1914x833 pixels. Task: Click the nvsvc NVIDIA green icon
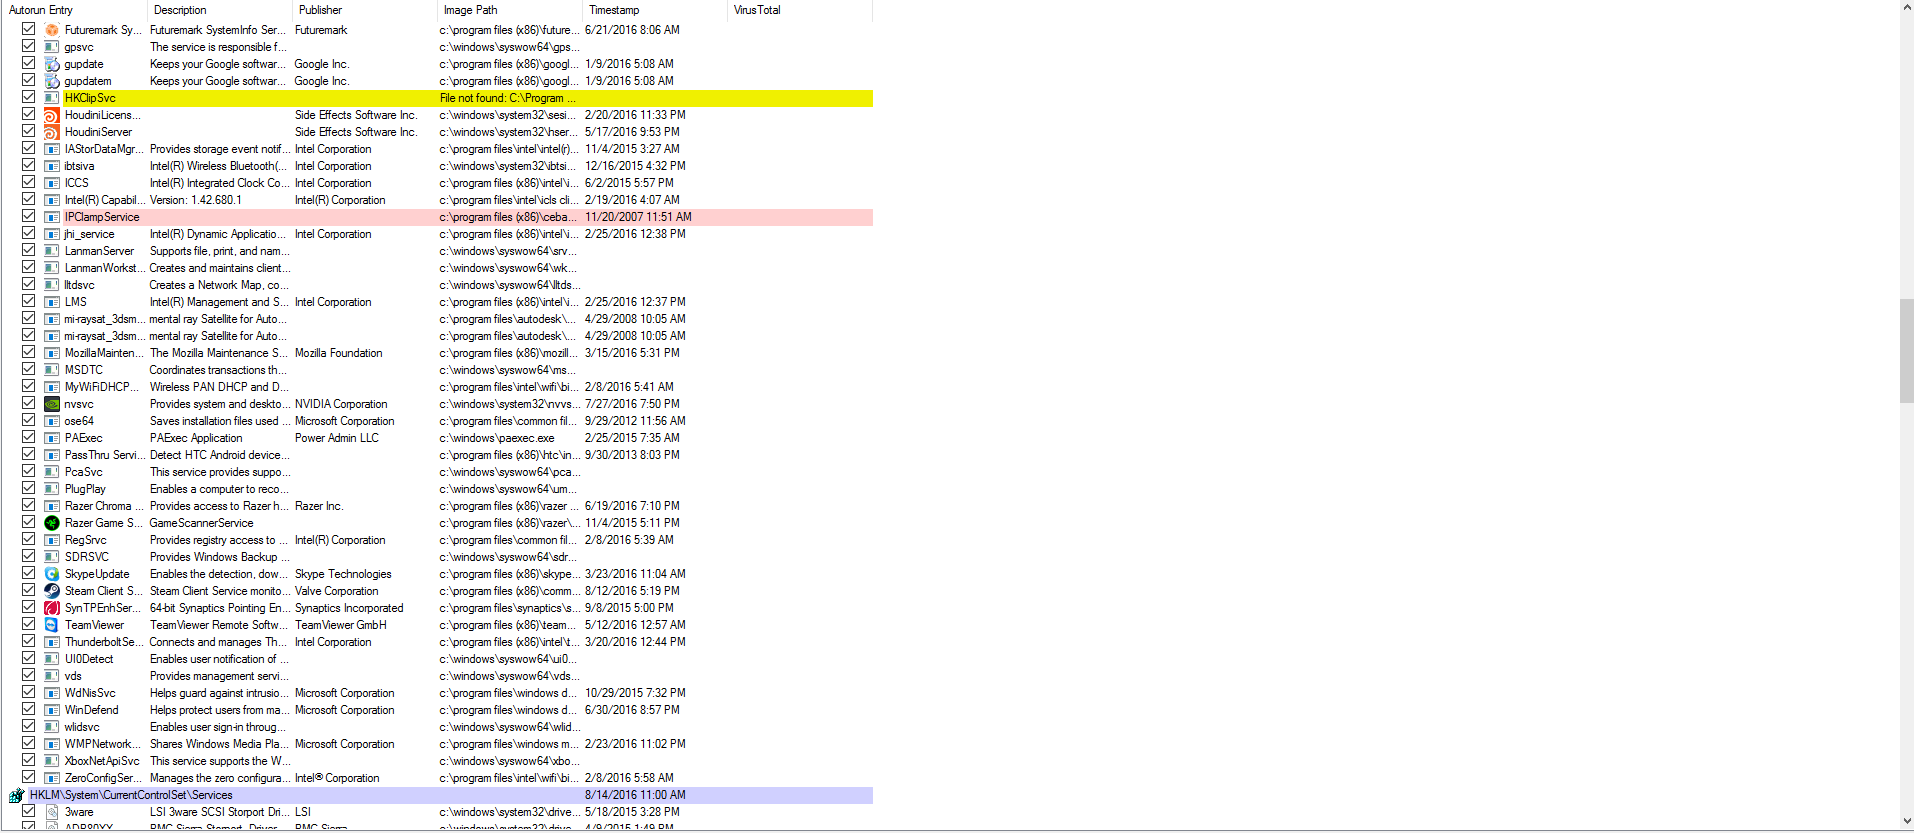[52, 404]
